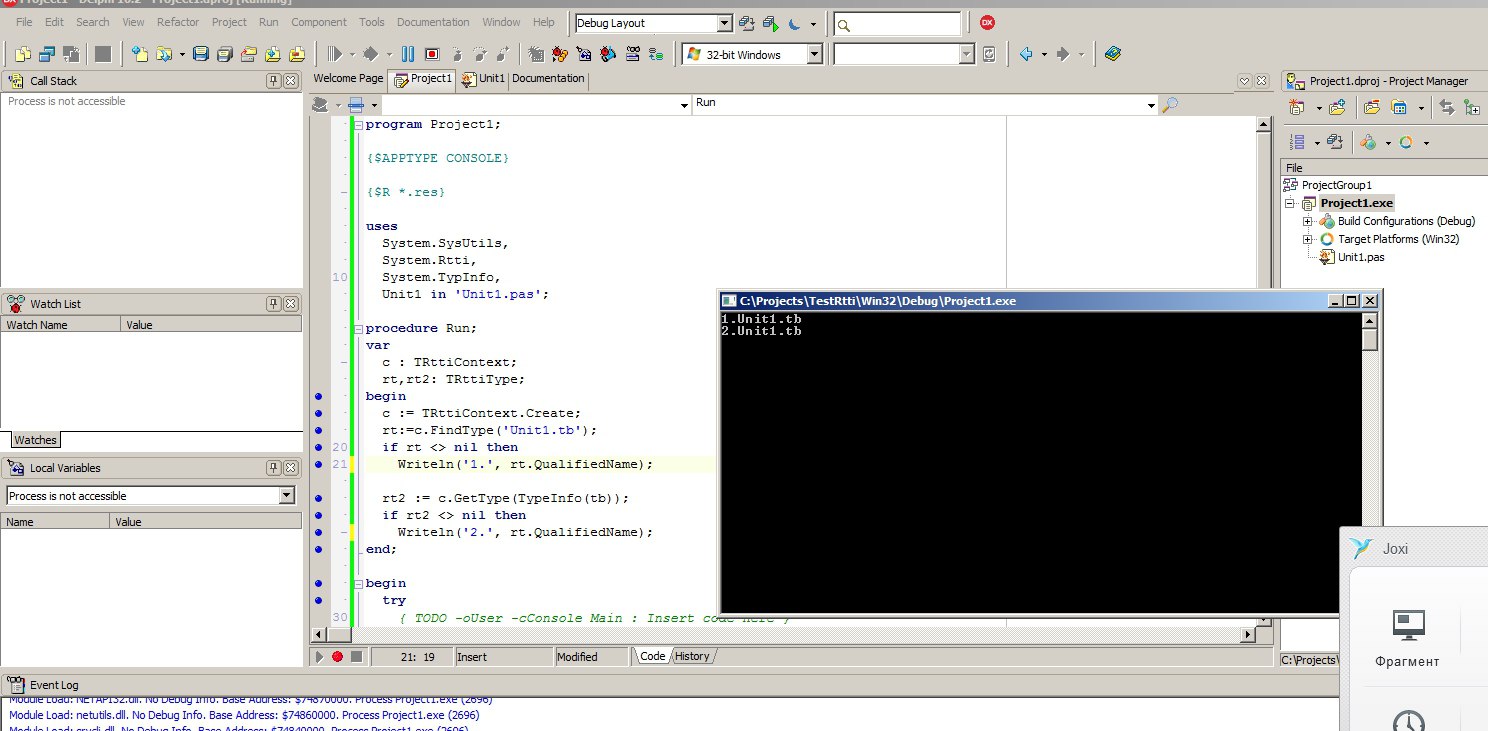Click the macro play triangle in status bar
Screen dimensions: 1488x731
319,657
